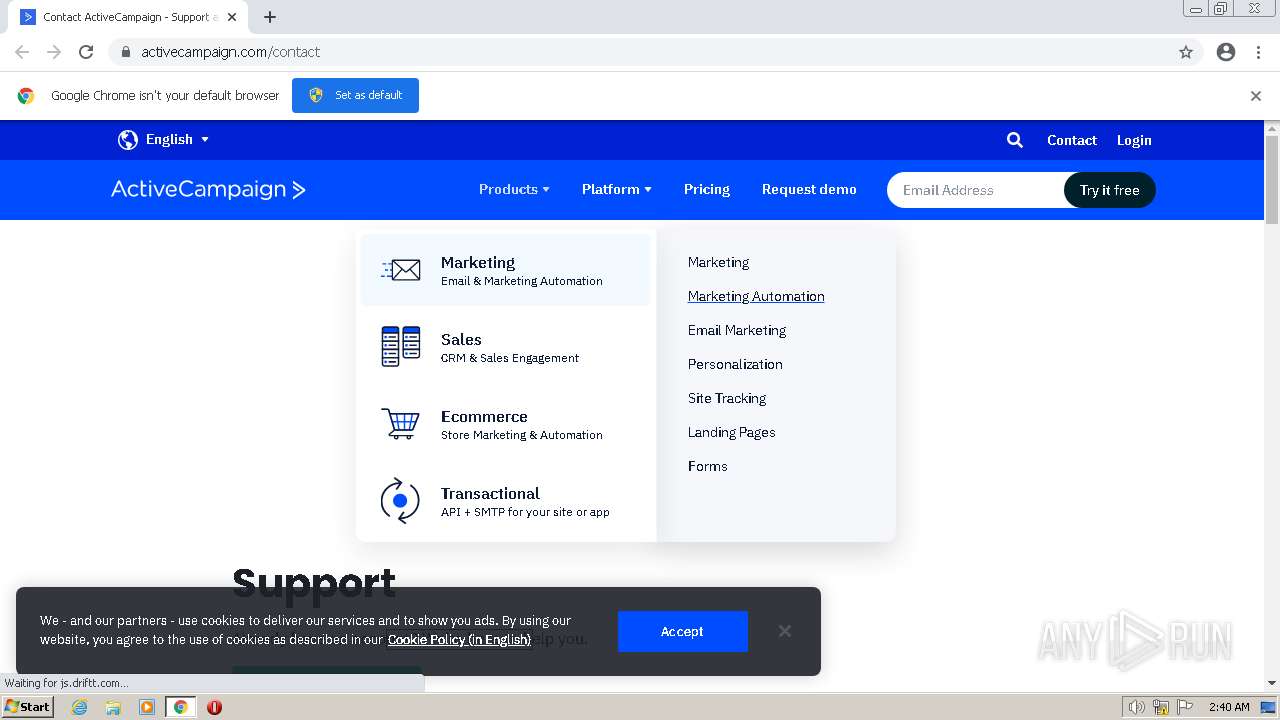Dismiss the default browser infobar

pyautogui.click(x=1256, y=96)
